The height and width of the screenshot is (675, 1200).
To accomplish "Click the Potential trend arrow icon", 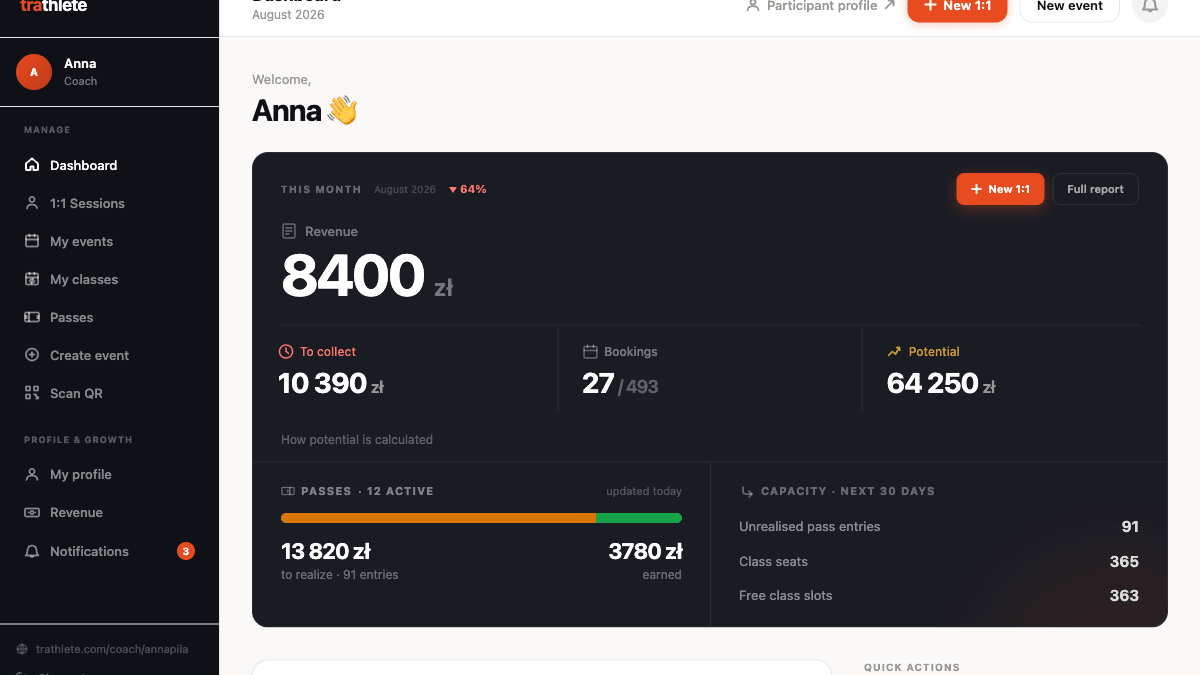I will pos(894,351).
